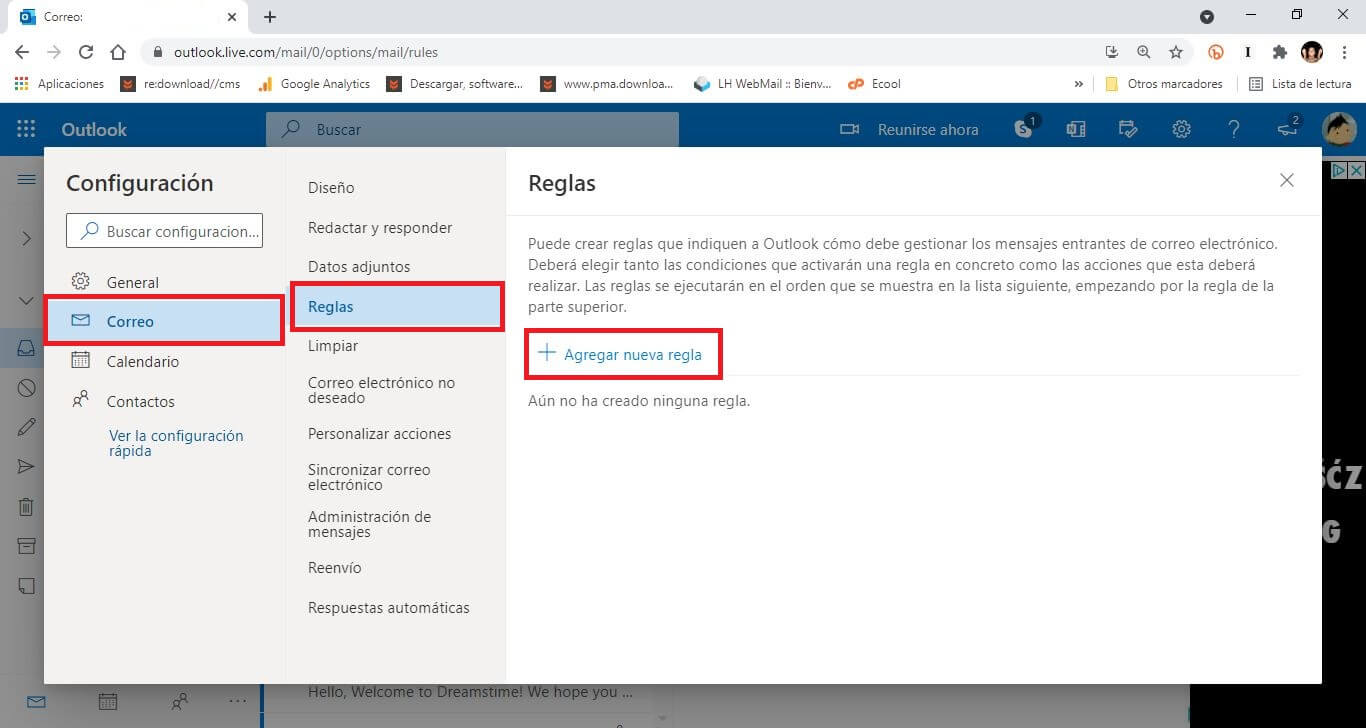Click the Skype icon in Outlook header
1366x728 pixels.
click(1023, 129)
